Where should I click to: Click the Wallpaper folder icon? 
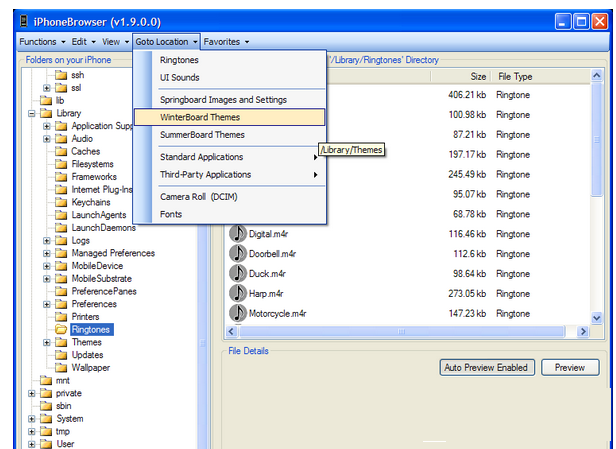[61, 367]
